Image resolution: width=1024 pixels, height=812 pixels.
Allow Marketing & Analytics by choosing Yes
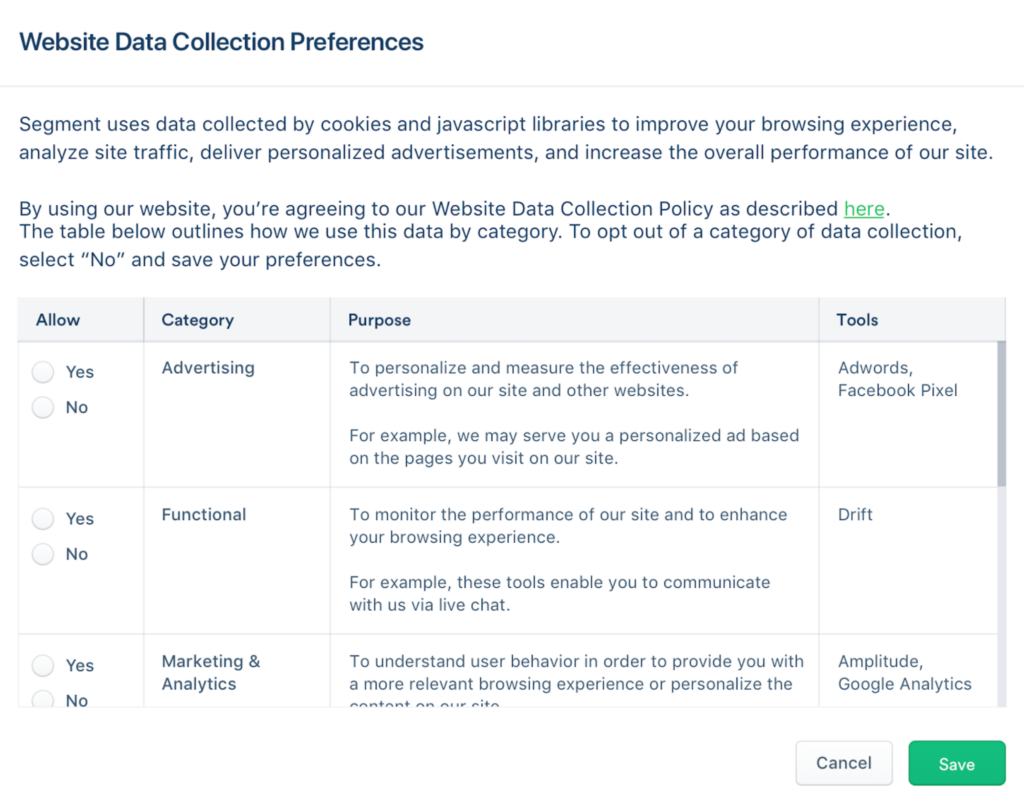(x=42, y=665)
